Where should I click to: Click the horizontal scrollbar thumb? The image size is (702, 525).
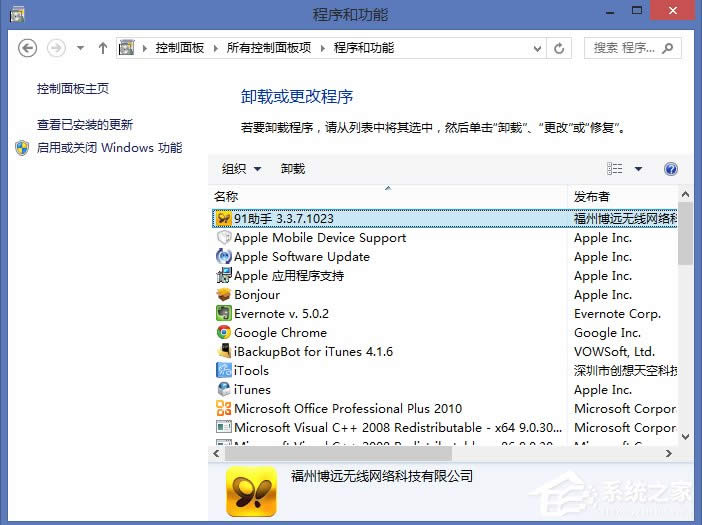point(338,453)
